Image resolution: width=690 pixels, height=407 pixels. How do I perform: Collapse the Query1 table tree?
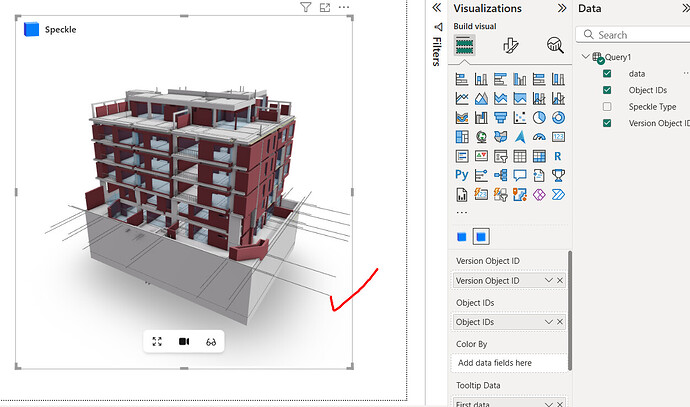click(585, 57)
